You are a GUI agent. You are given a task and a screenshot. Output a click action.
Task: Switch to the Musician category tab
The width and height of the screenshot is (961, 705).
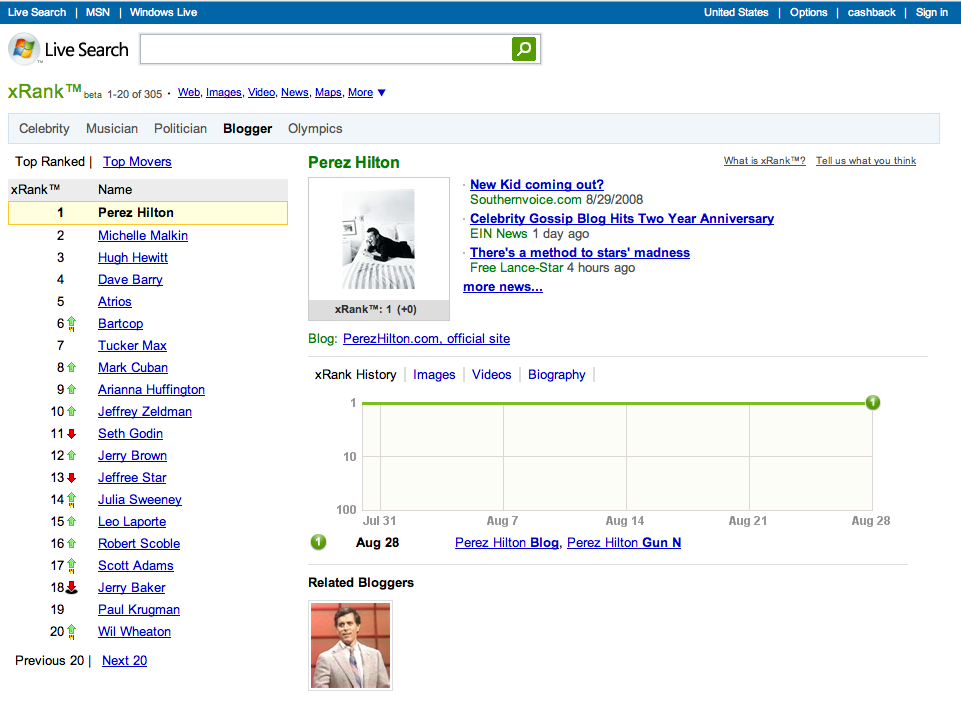pos(112,129)
